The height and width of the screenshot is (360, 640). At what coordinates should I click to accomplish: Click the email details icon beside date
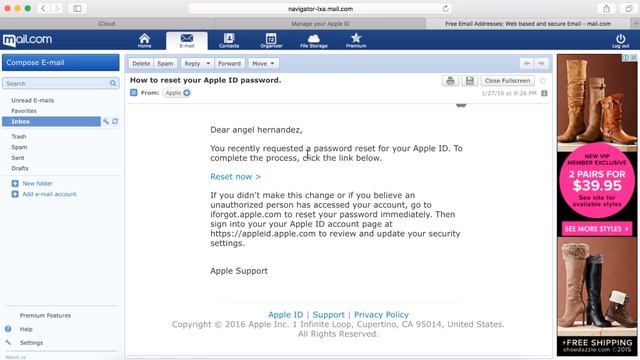click(544, 93)
